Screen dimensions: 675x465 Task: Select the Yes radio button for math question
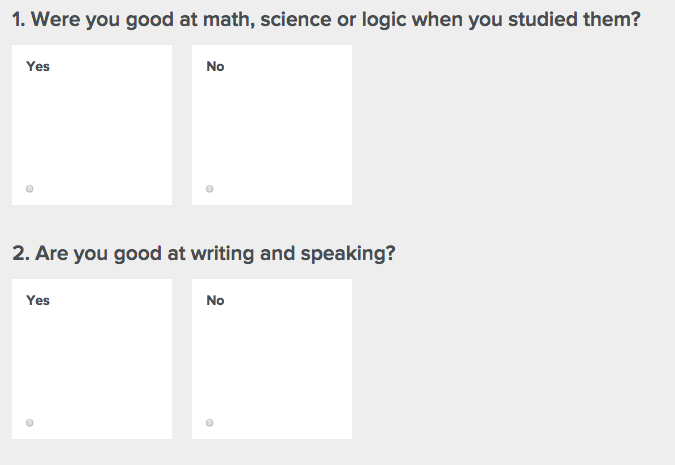30,189
